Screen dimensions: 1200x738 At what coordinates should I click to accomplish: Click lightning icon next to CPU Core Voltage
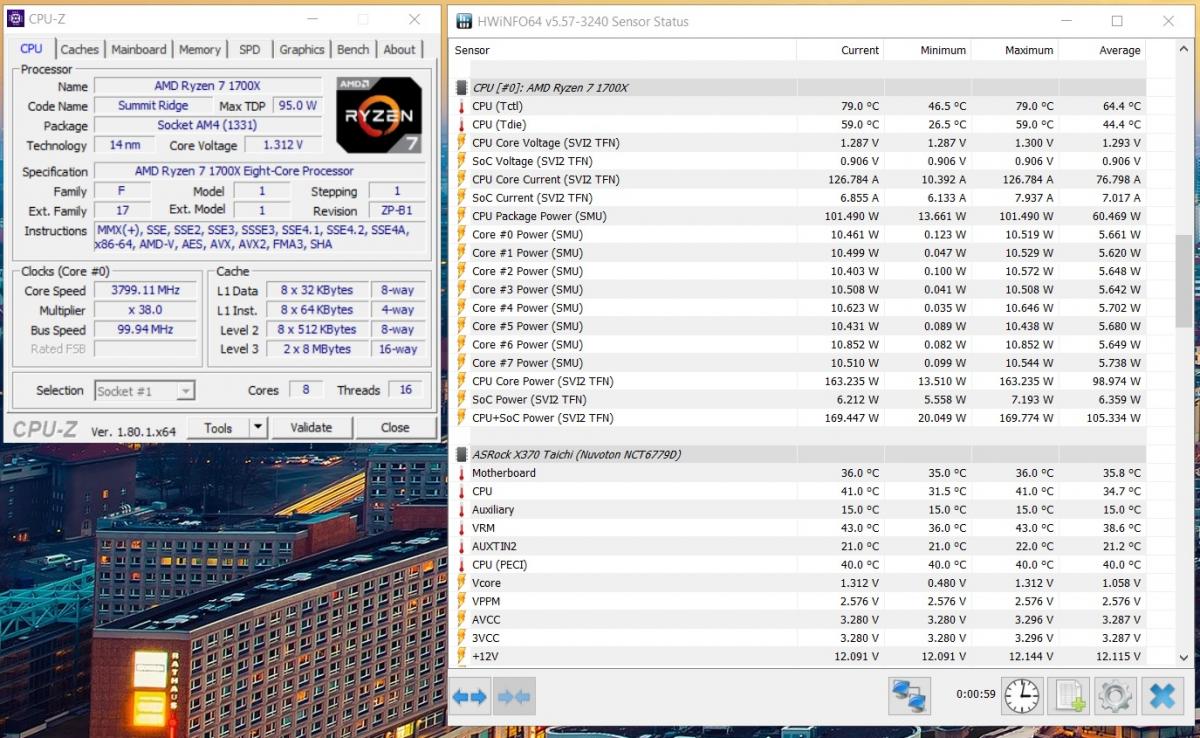tap(462, 143)
